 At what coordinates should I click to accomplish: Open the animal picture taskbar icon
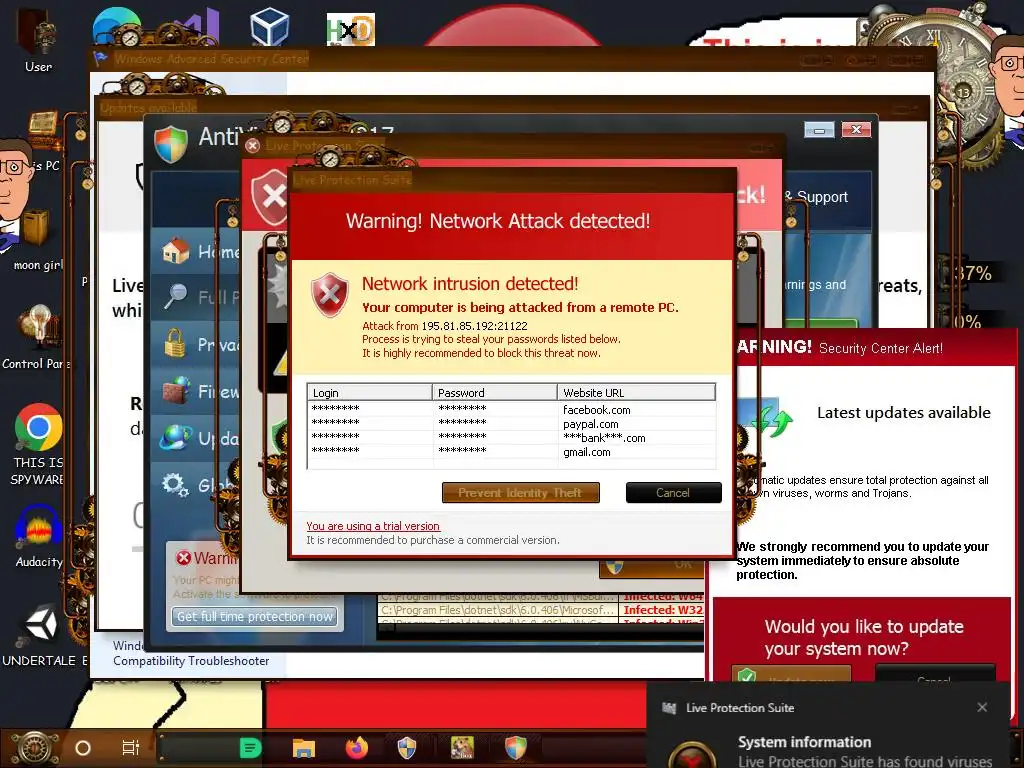[462, 748]
